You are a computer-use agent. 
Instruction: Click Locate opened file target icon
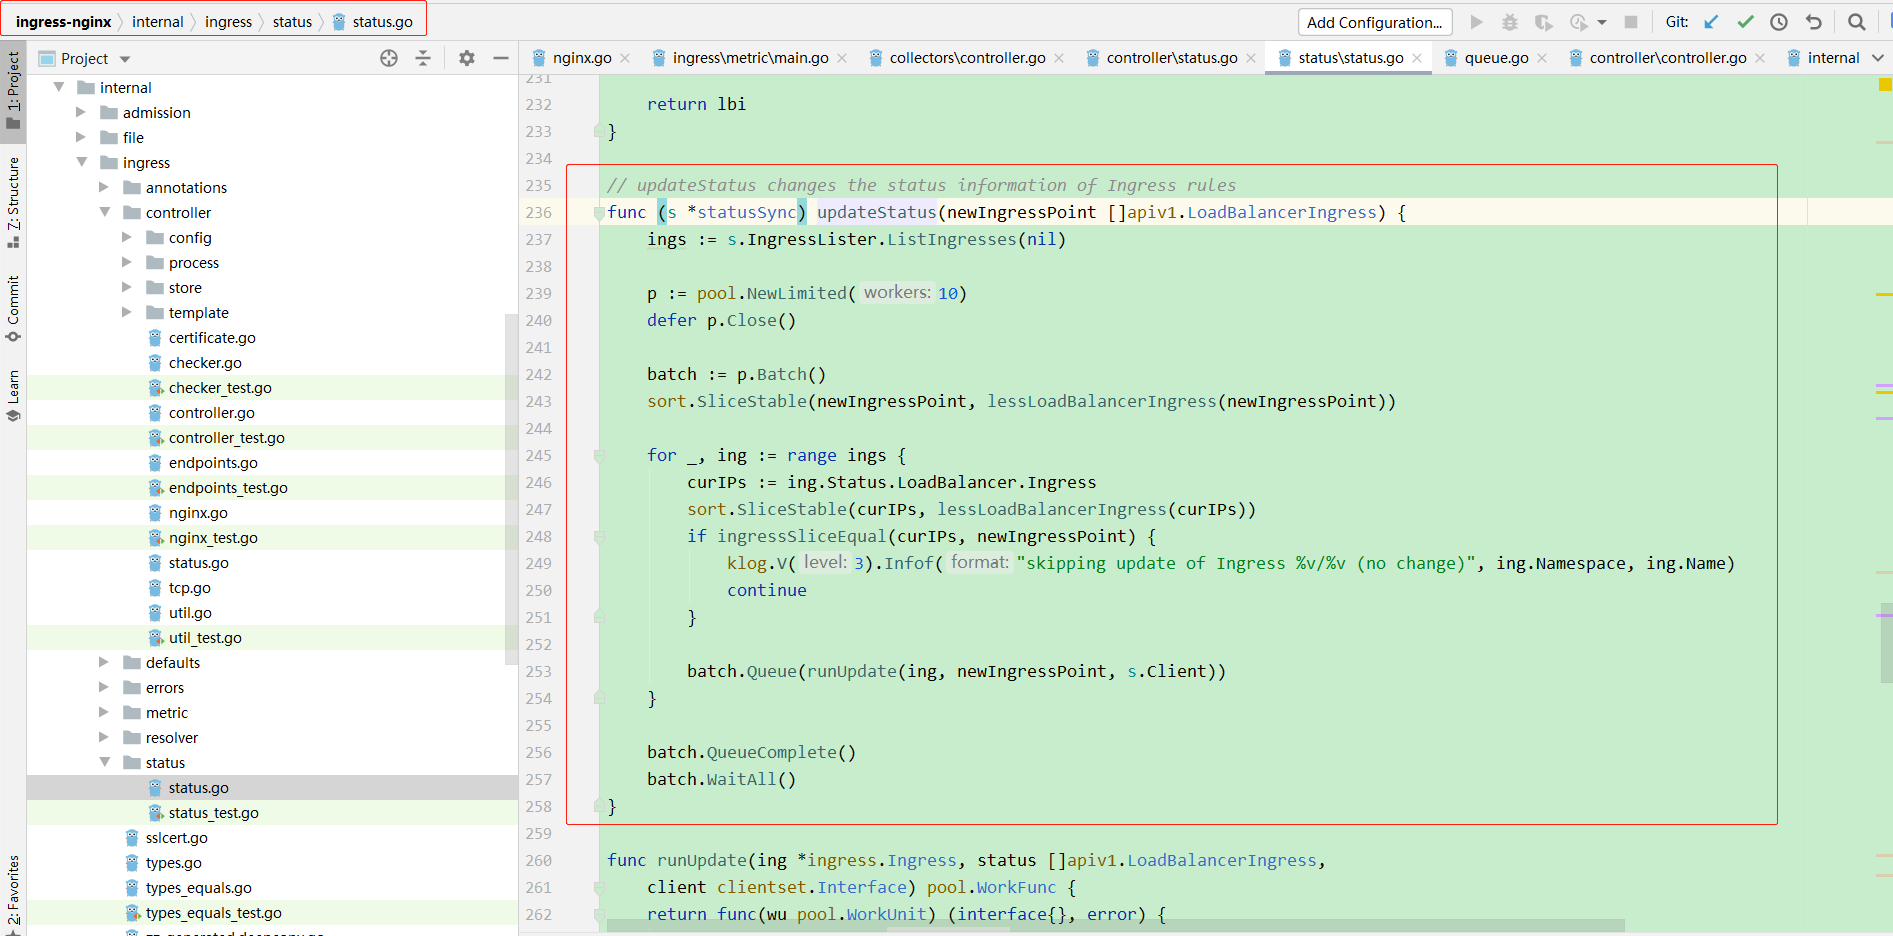coord(389,58)
